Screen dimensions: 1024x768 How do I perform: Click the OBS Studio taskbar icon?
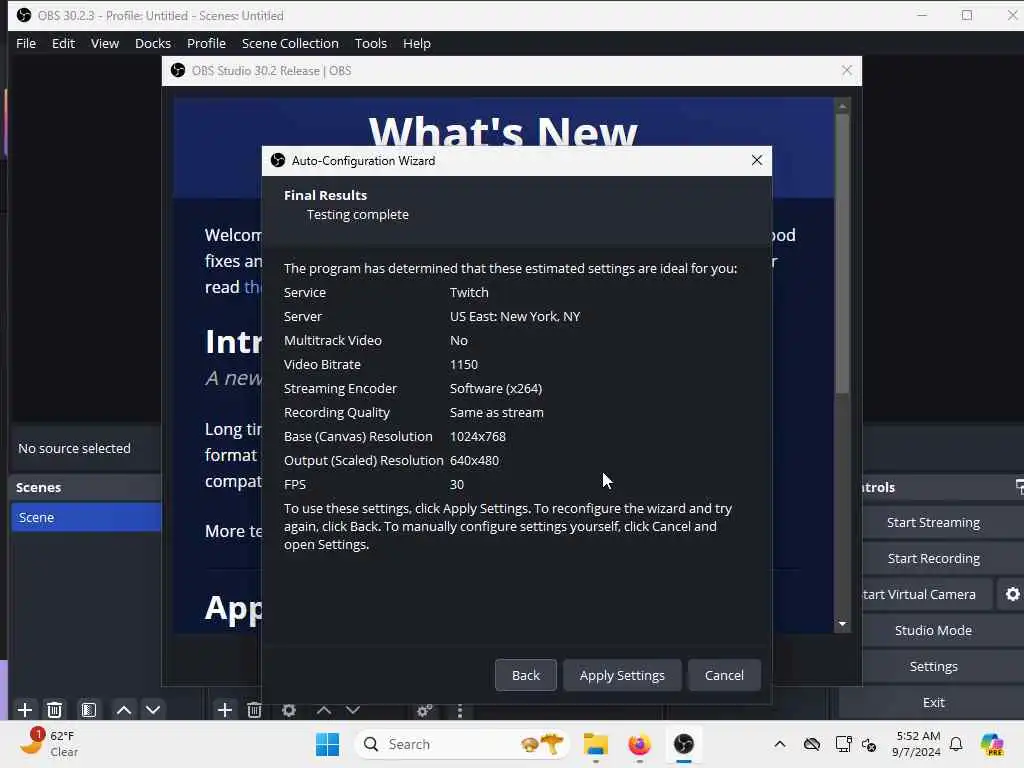684,744
